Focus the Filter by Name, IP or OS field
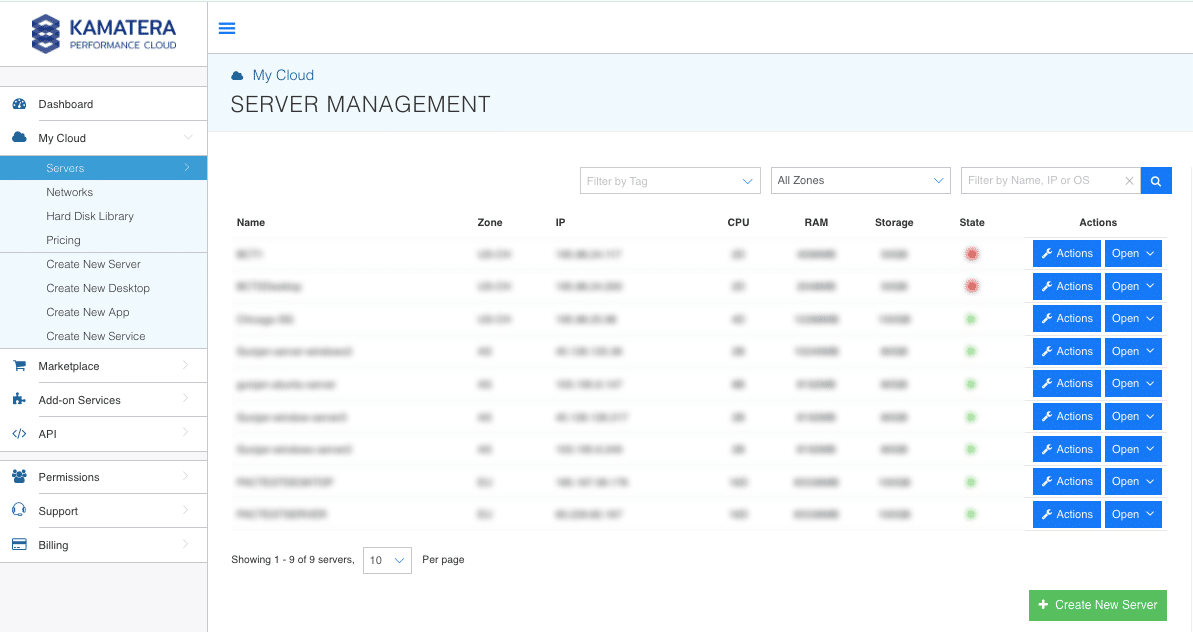This screenshot has height=632, width=1193. click(x=1042, y=181)
